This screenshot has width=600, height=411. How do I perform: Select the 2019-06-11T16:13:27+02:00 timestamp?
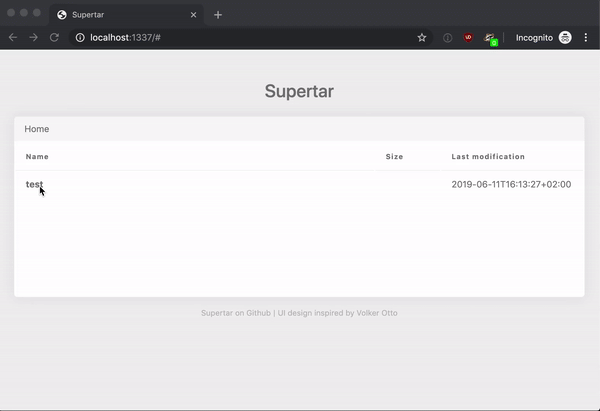511,184
